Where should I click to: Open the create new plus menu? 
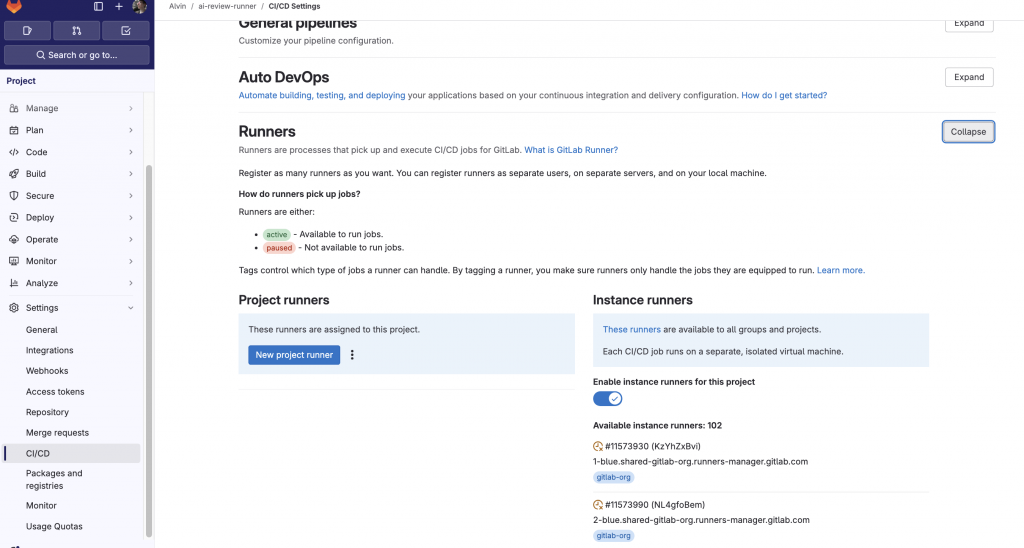coord(119,7)
